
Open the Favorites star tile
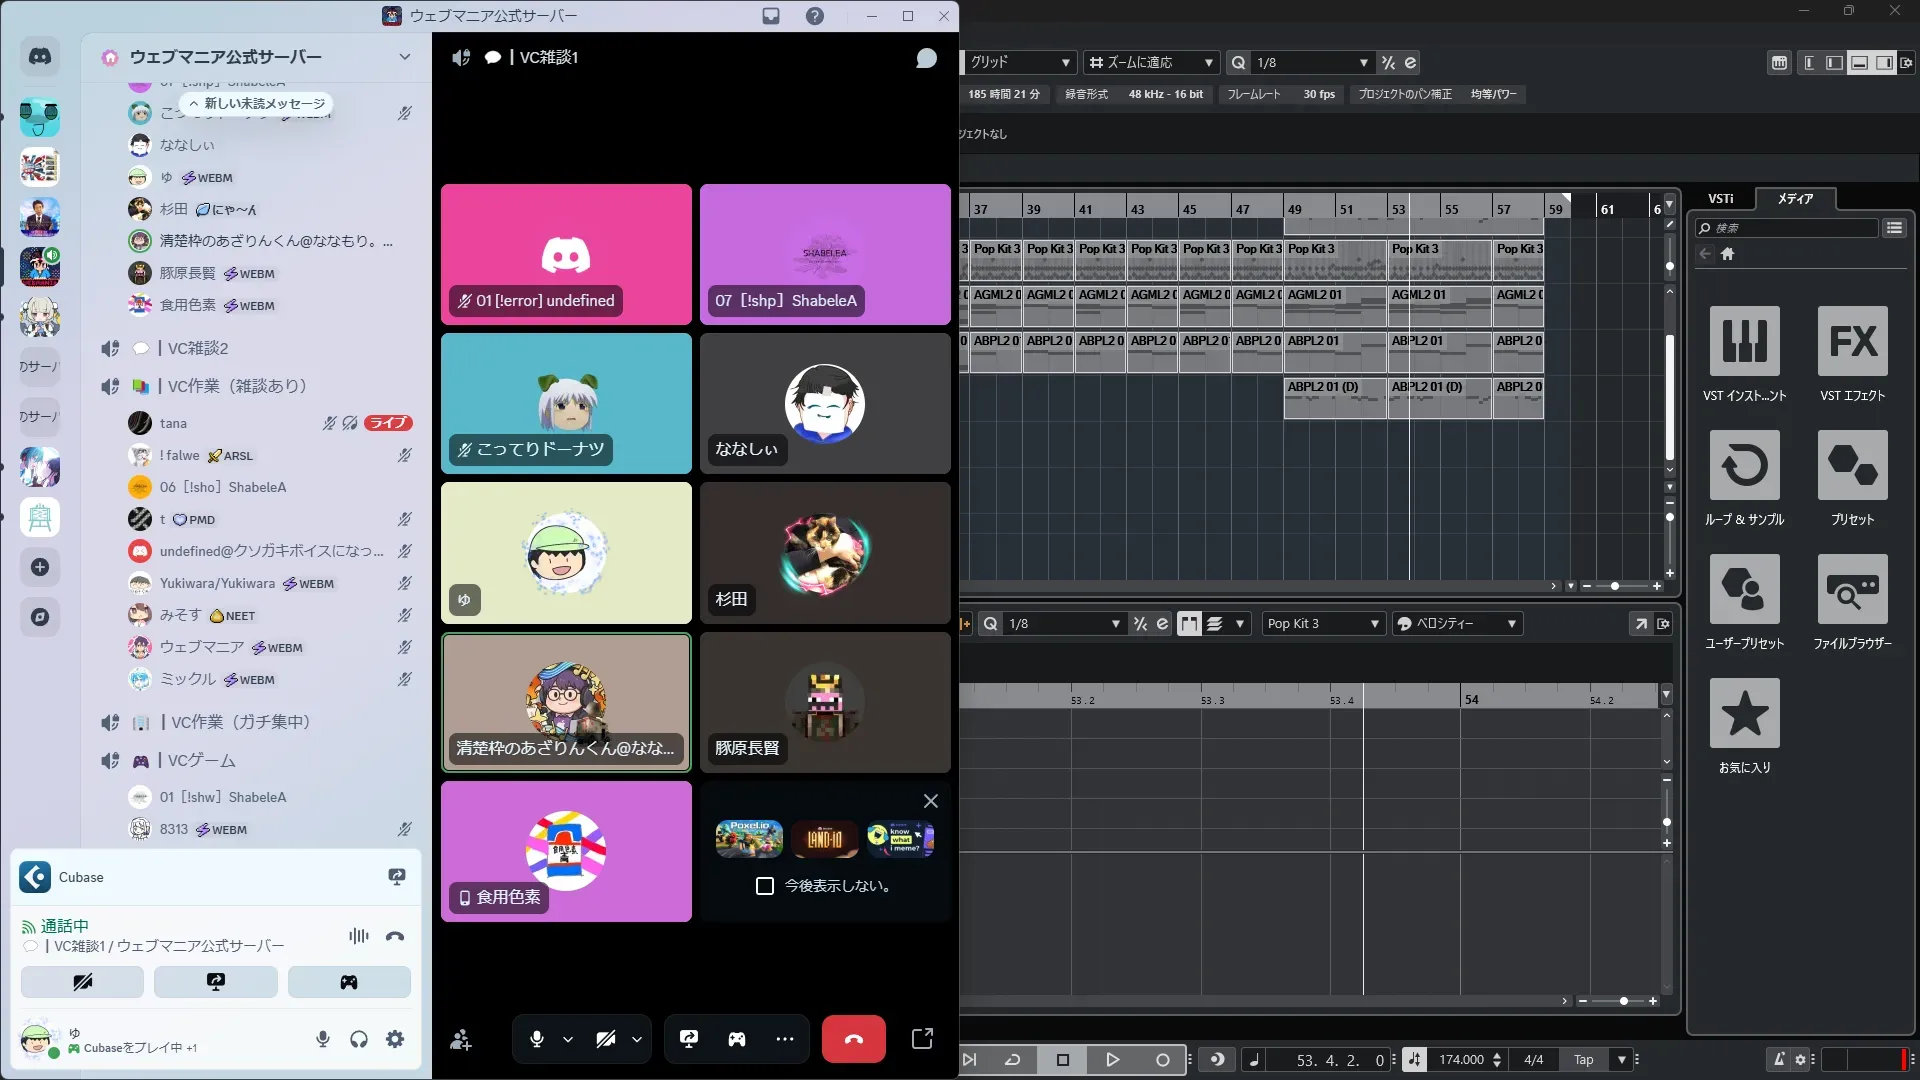(x=1744, y=714)
